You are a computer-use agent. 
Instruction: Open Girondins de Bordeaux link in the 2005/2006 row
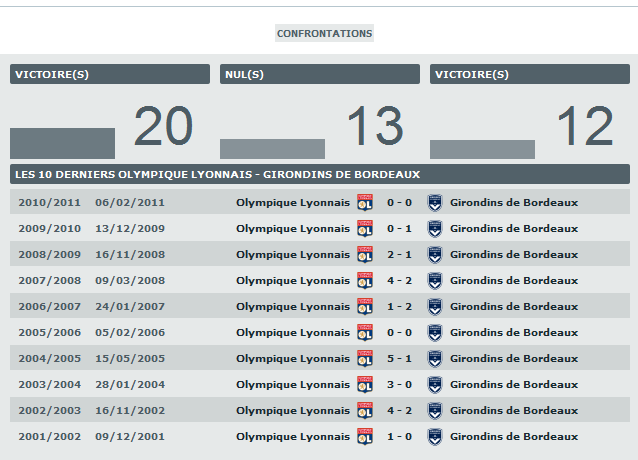pos(514,333)
